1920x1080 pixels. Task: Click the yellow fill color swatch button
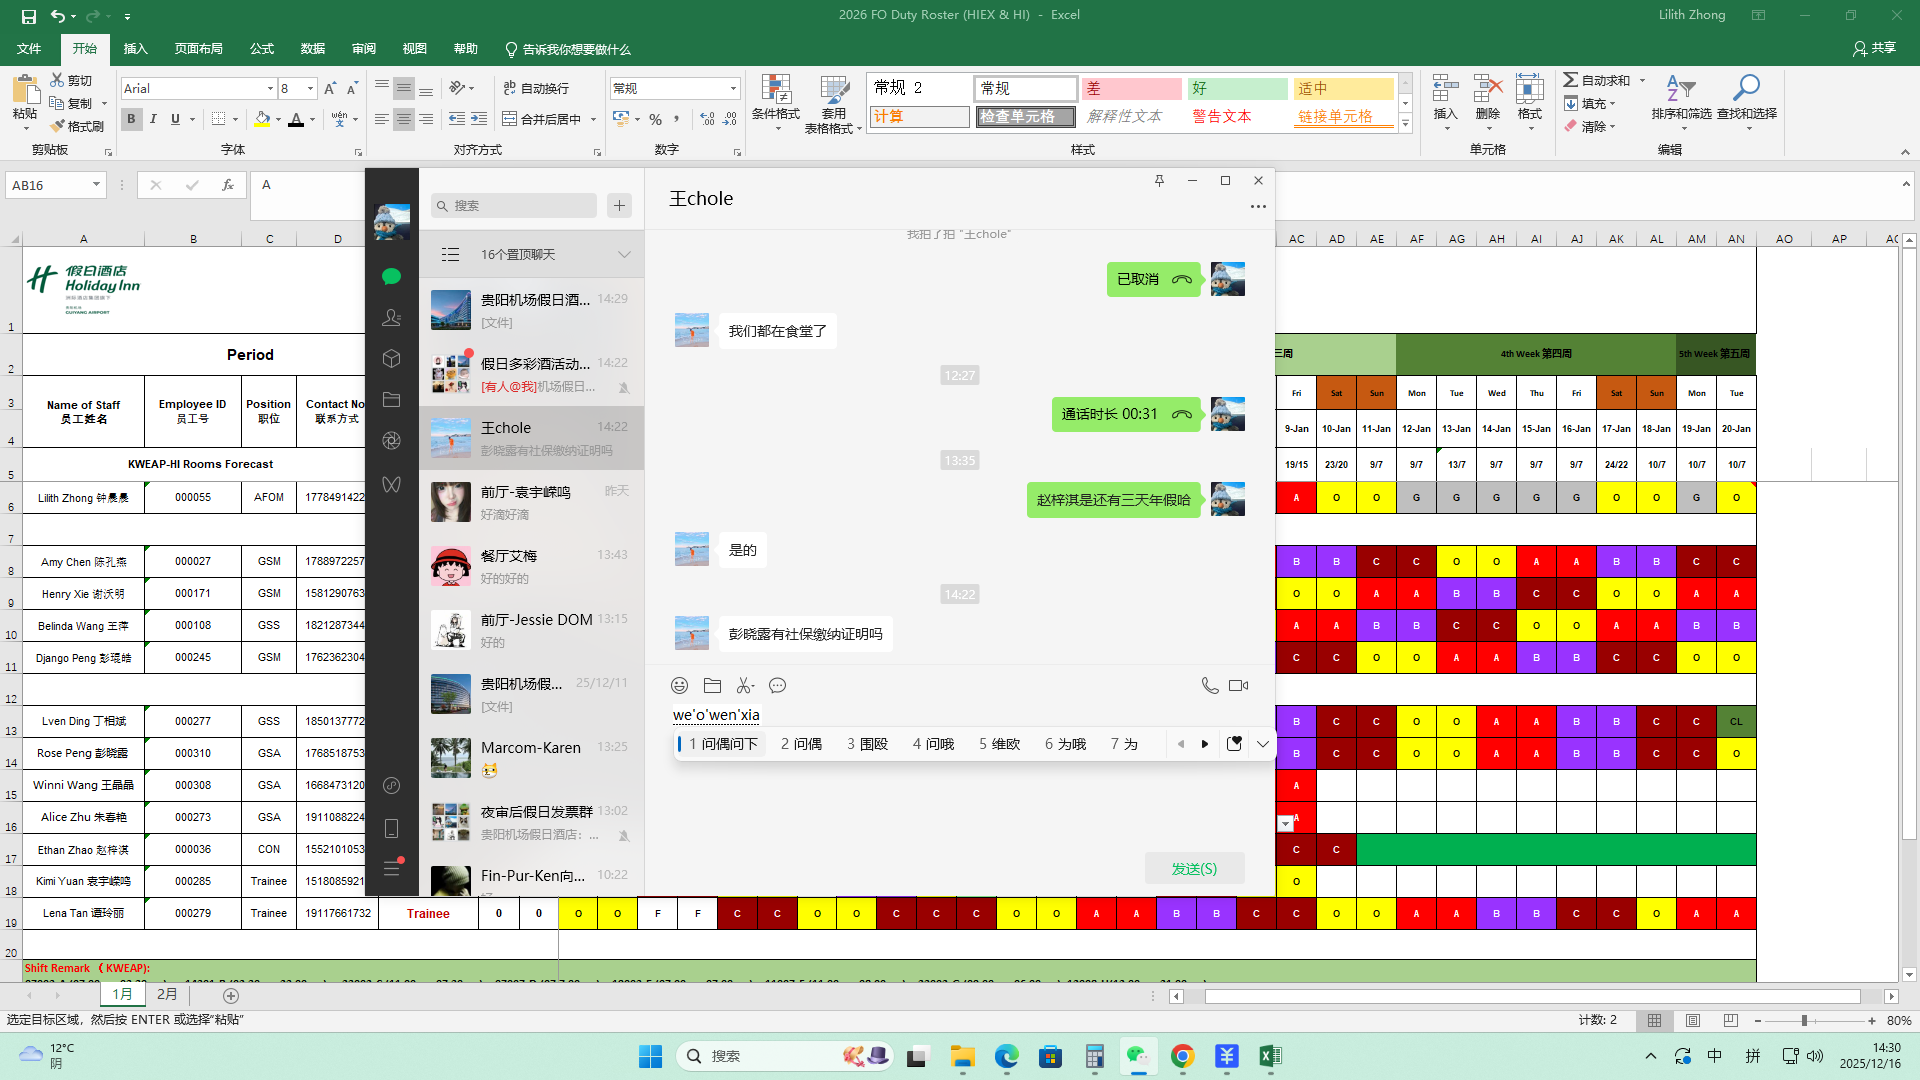click(x=262, y=120)
